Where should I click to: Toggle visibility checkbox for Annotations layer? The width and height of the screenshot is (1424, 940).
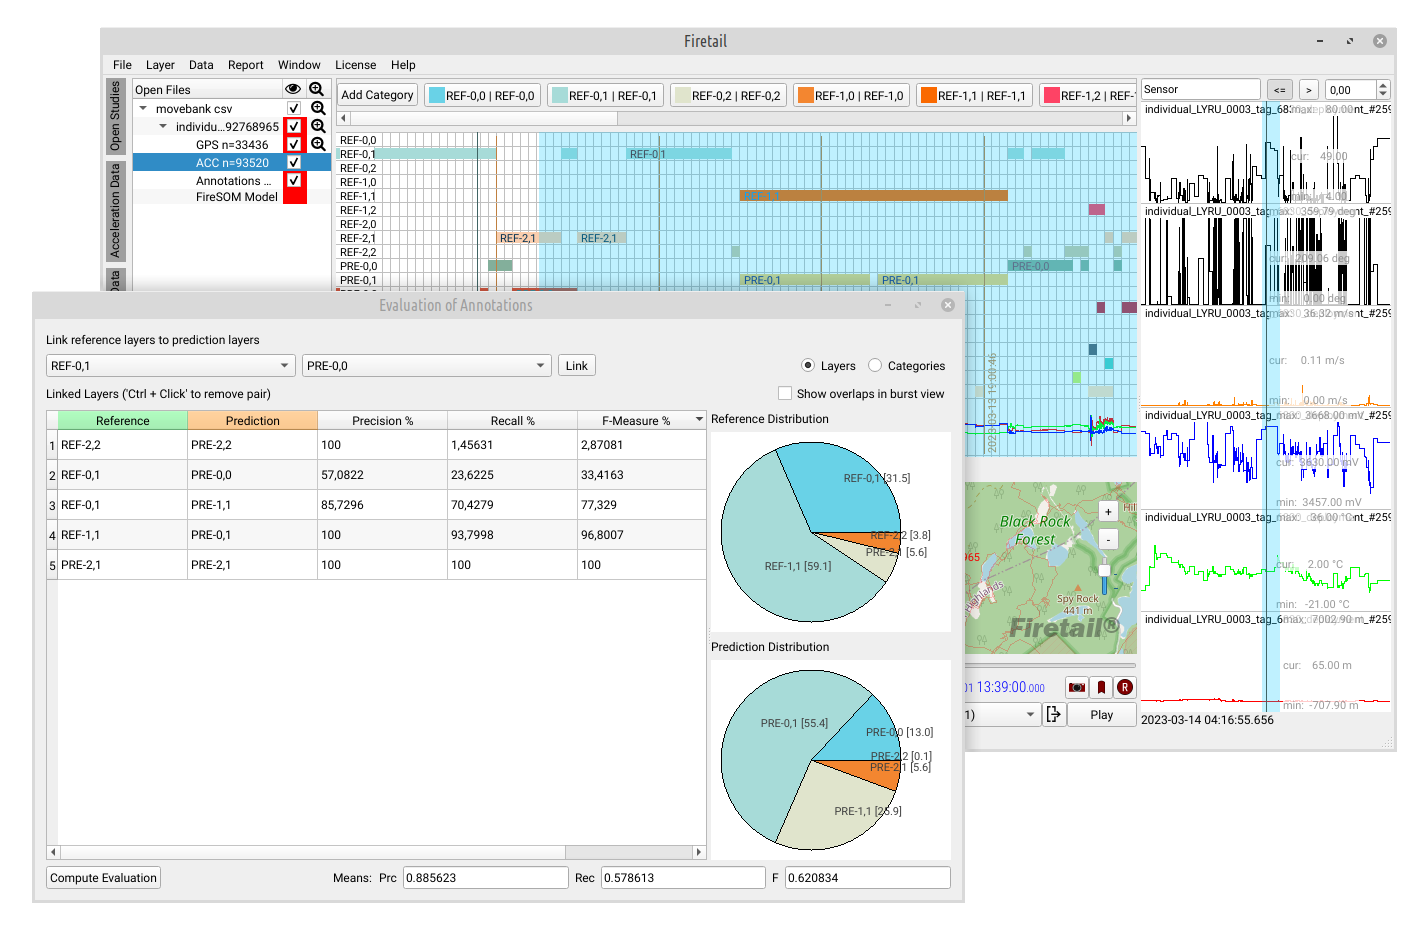tap(294, 180)
